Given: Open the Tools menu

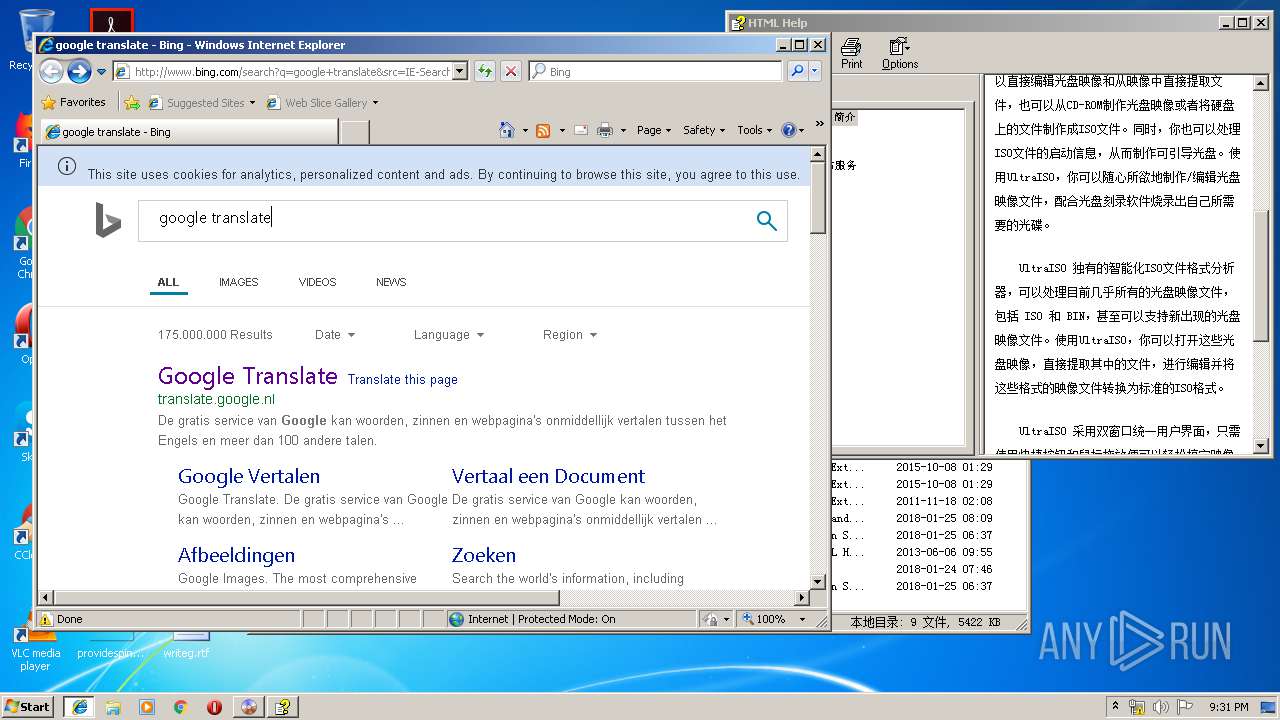Looking at the screenshot, I should click(x=755, y=130).
